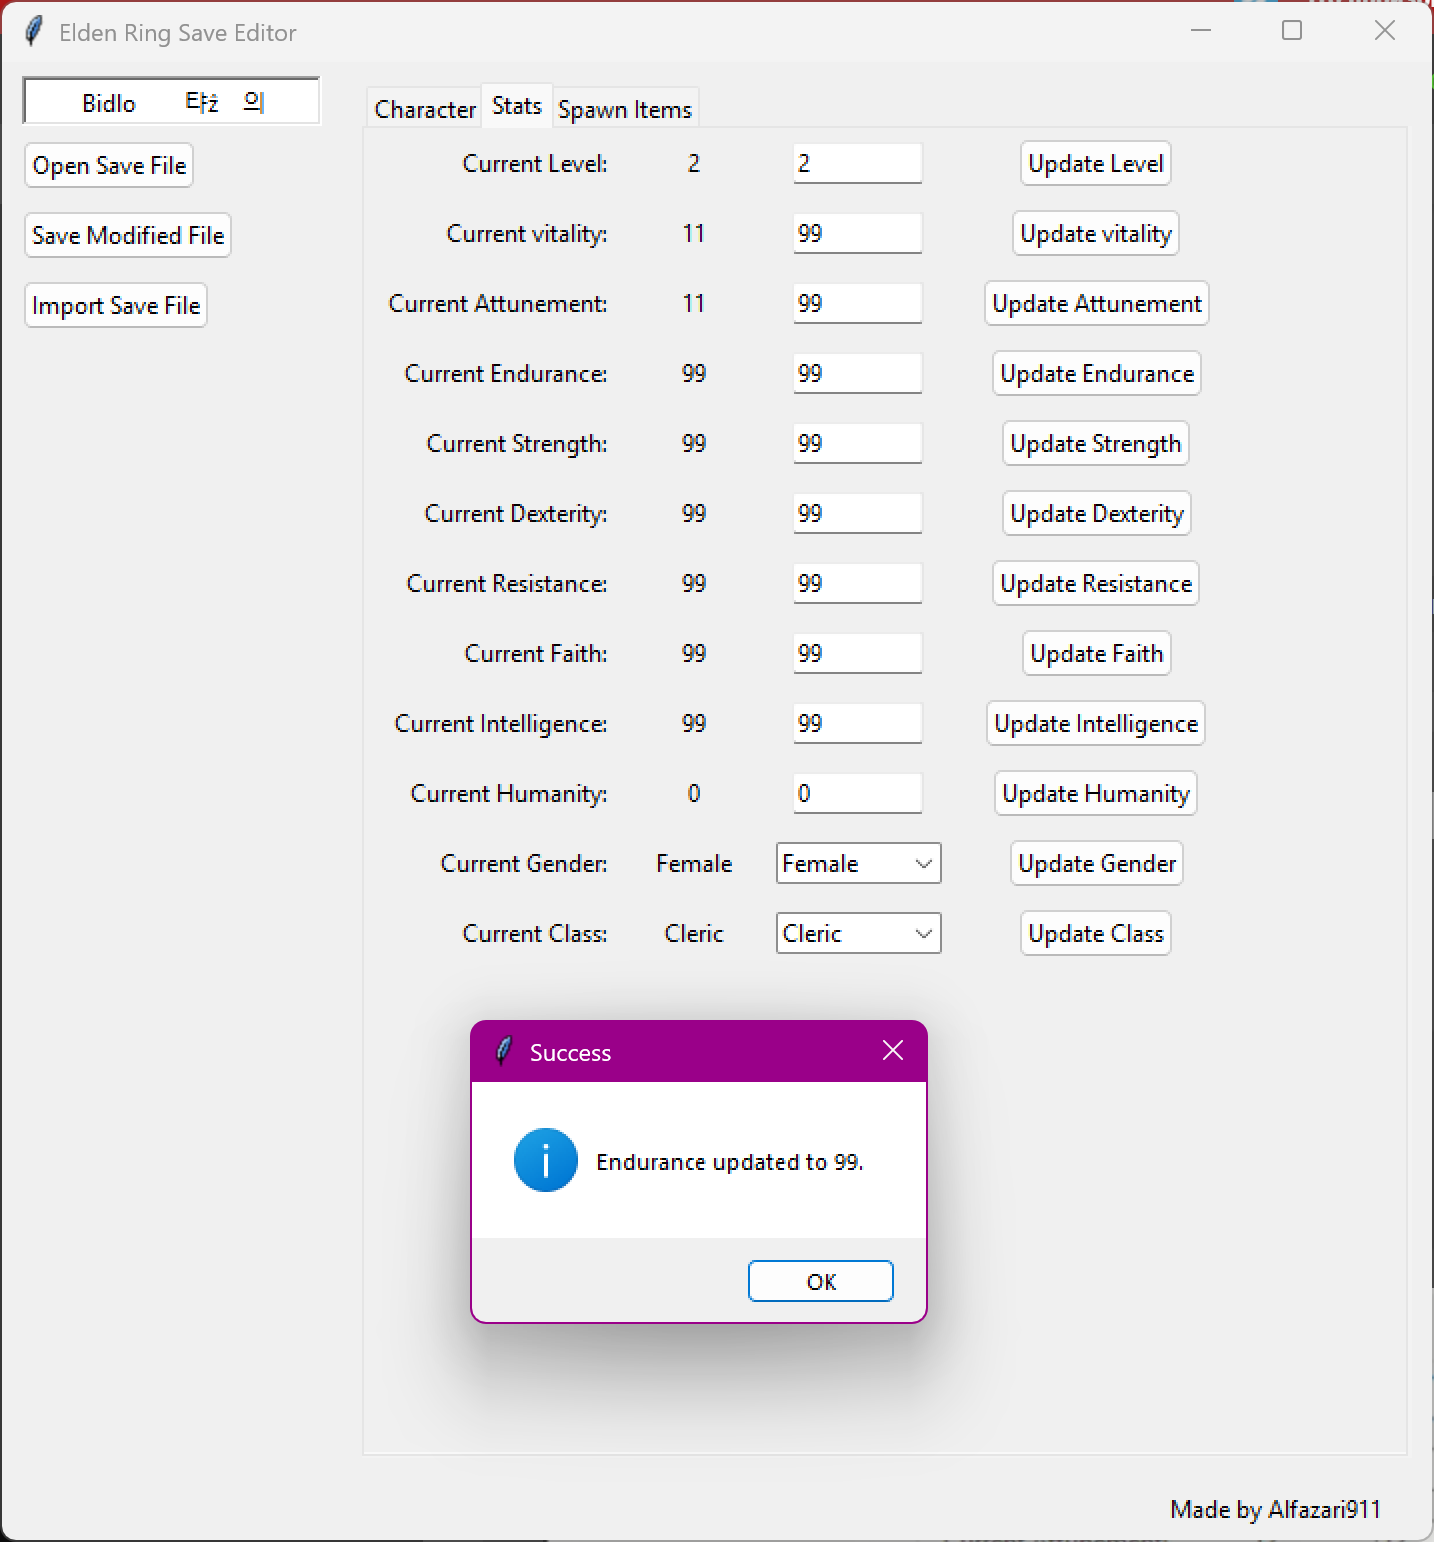Click the Elden Ring Save Editor feather icon
Image resolution: width=1434 pixels, height=1542 pixels.
coord(34,32)
